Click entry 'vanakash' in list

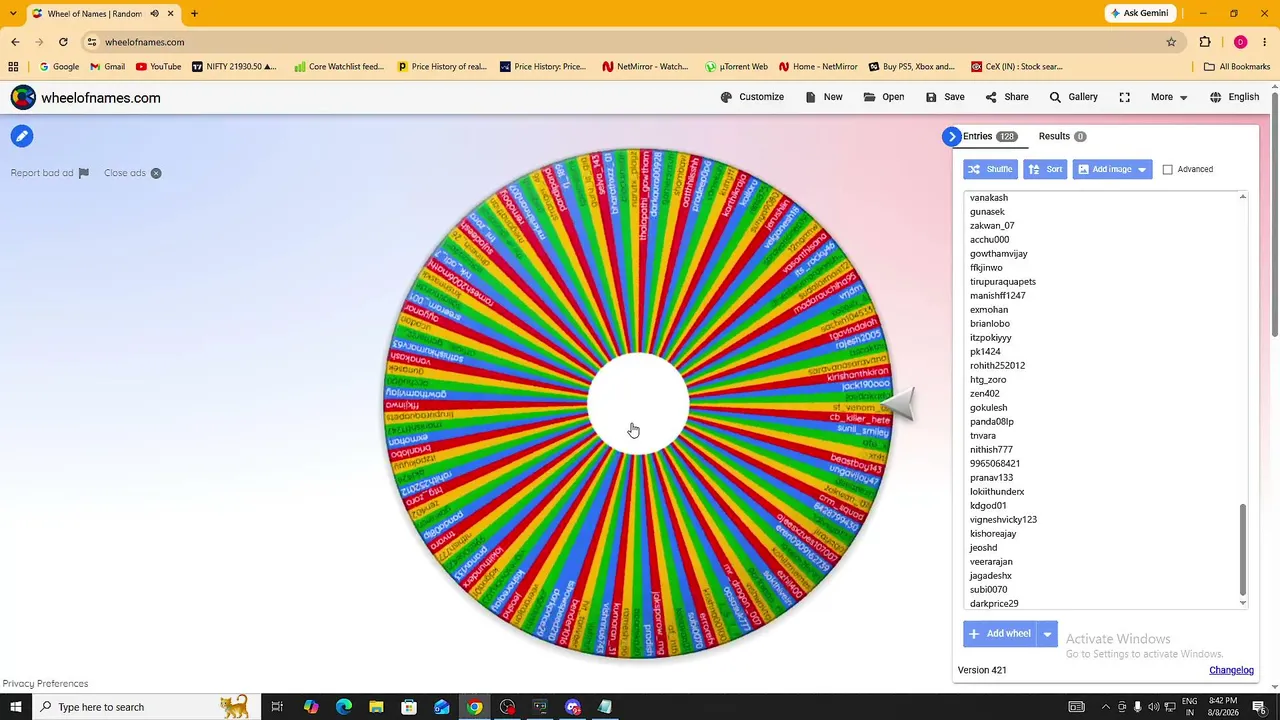coord(989,198)
